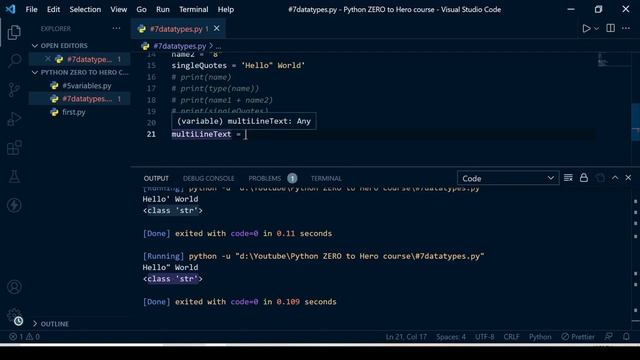The image size is (640, 360).
Task: Click the file path in the Running output line
Action: click(x=360, y=256)
